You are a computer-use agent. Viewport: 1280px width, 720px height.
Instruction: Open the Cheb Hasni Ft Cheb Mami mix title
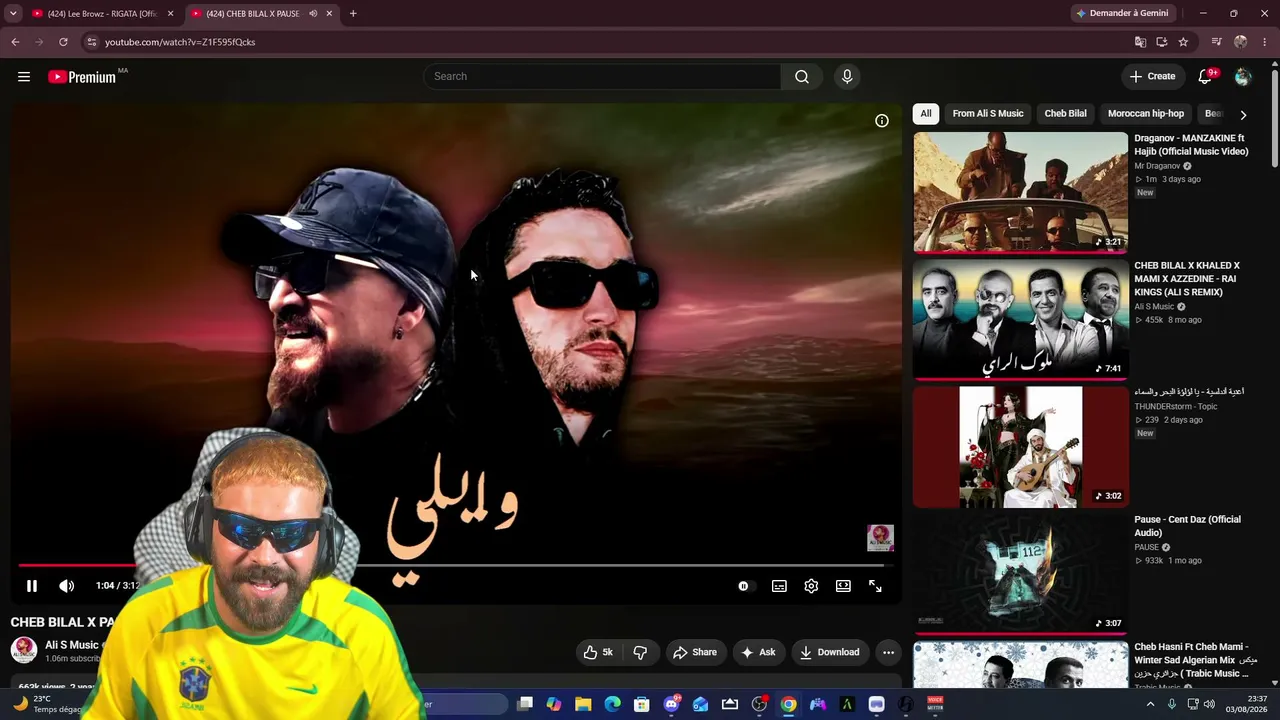tap(1195, 660)
